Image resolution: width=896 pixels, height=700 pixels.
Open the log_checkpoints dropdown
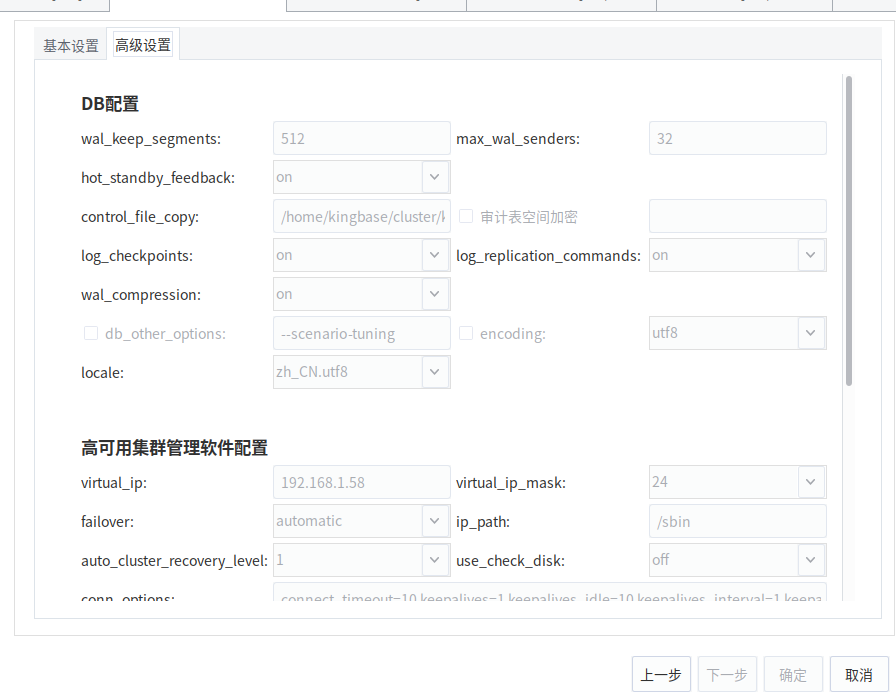pyautogui.click(x=435, y=255)
